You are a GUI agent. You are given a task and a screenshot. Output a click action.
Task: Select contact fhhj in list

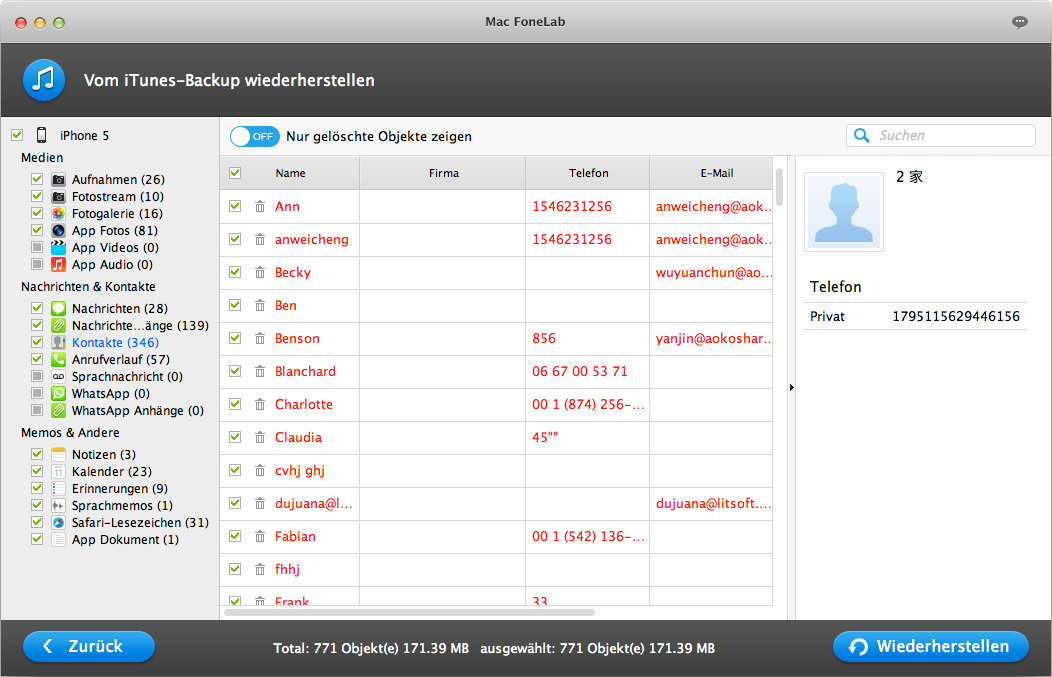coord(287,569)
